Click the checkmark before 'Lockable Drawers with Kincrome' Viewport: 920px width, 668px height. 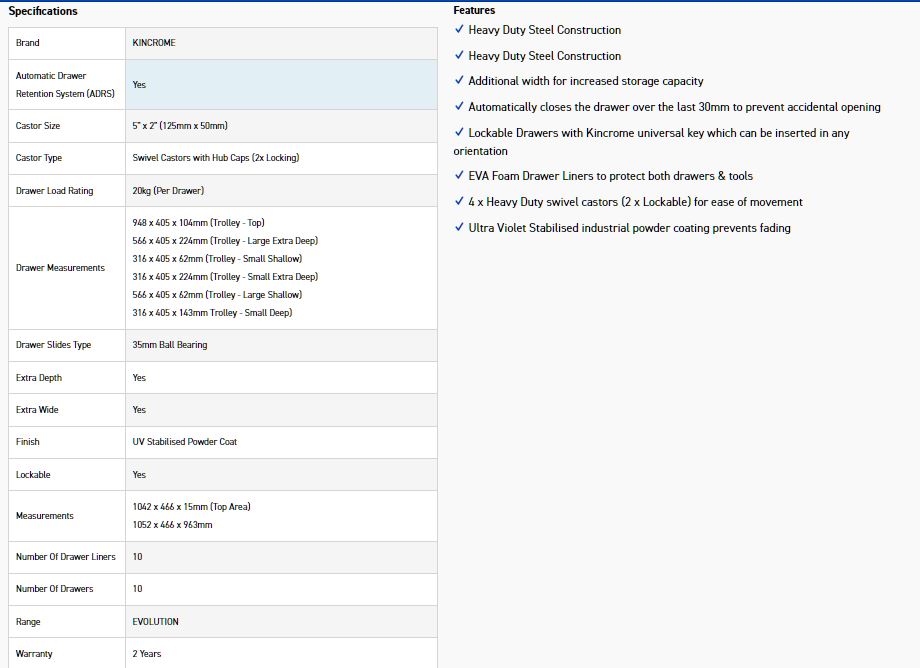point(459,133)
